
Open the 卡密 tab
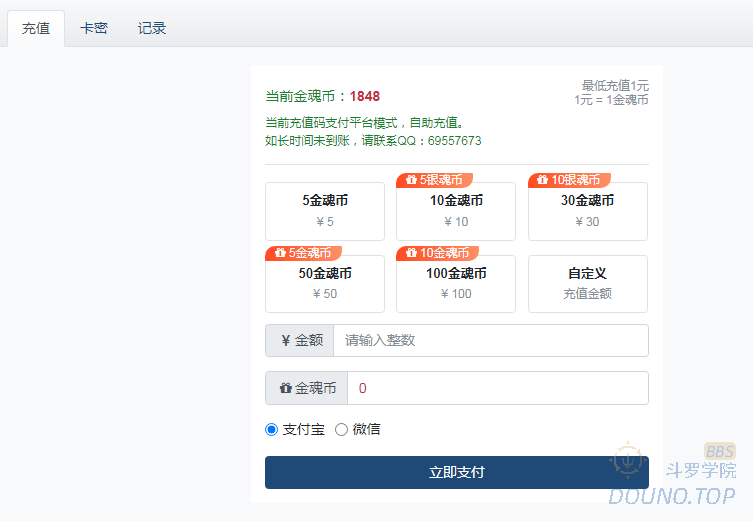point(94,29)
